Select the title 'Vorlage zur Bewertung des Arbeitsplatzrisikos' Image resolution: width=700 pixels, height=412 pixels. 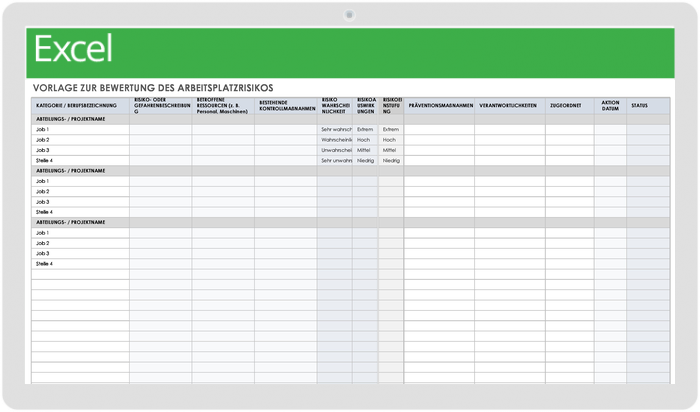click(x=153, y=88)
